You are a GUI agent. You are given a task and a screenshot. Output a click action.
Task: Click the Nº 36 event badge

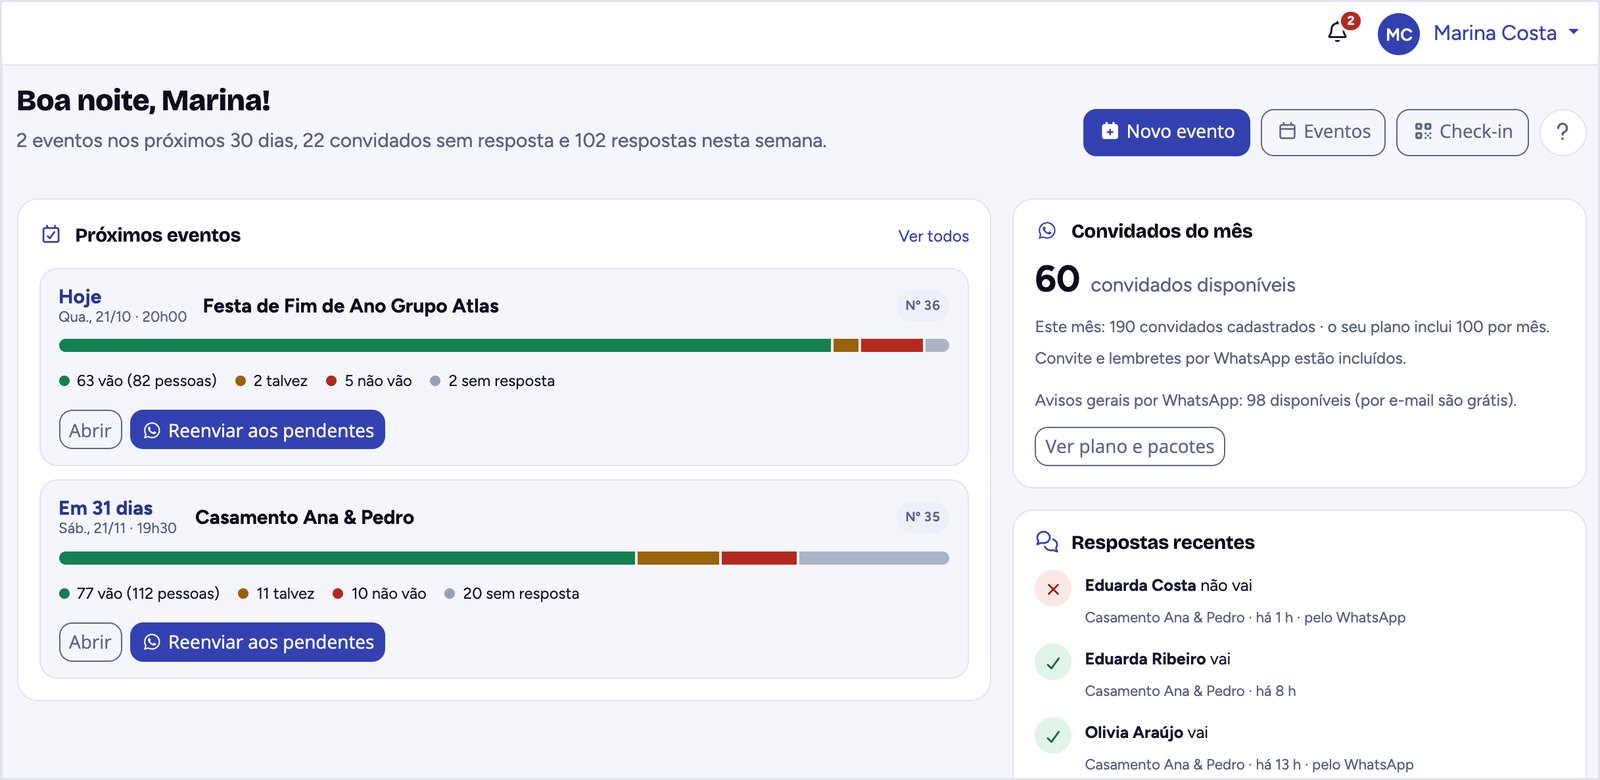tap(922, 306)
